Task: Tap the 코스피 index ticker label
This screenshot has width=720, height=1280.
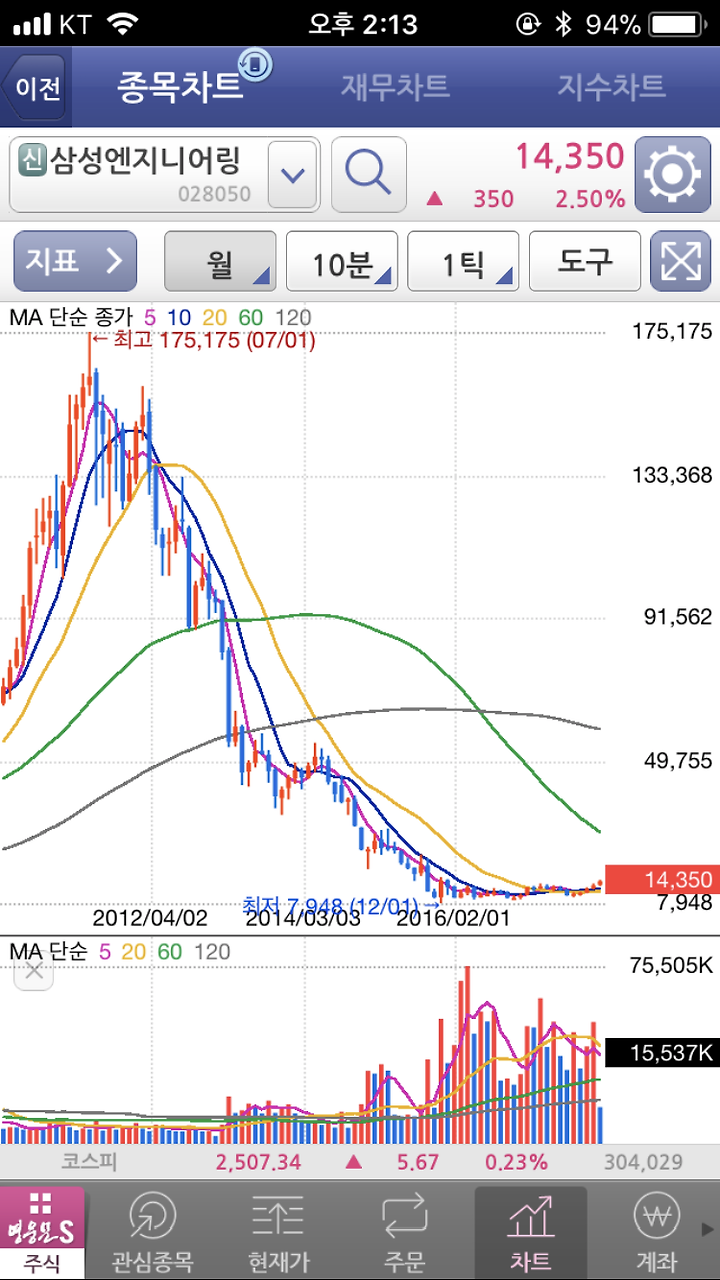Action: point(91,1162)
